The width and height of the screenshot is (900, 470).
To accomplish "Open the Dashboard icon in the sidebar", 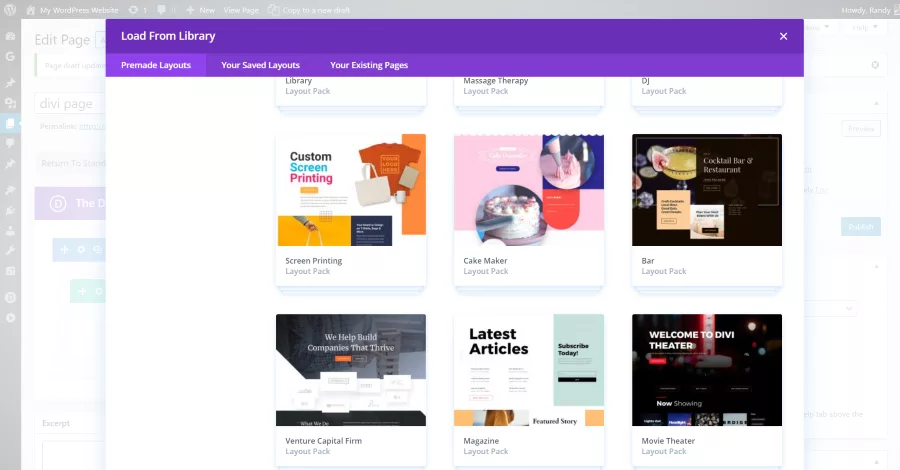I will coord(10,36).
